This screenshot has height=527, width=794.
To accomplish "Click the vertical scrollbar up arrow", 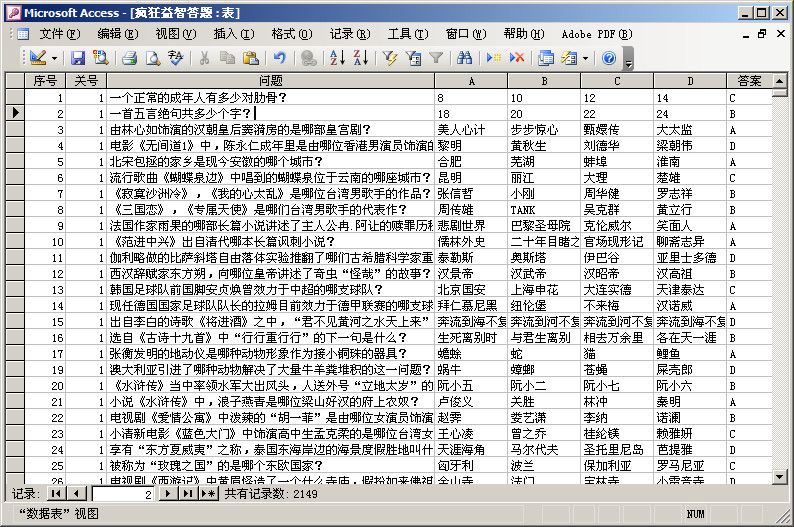I will tap(780, 81).
